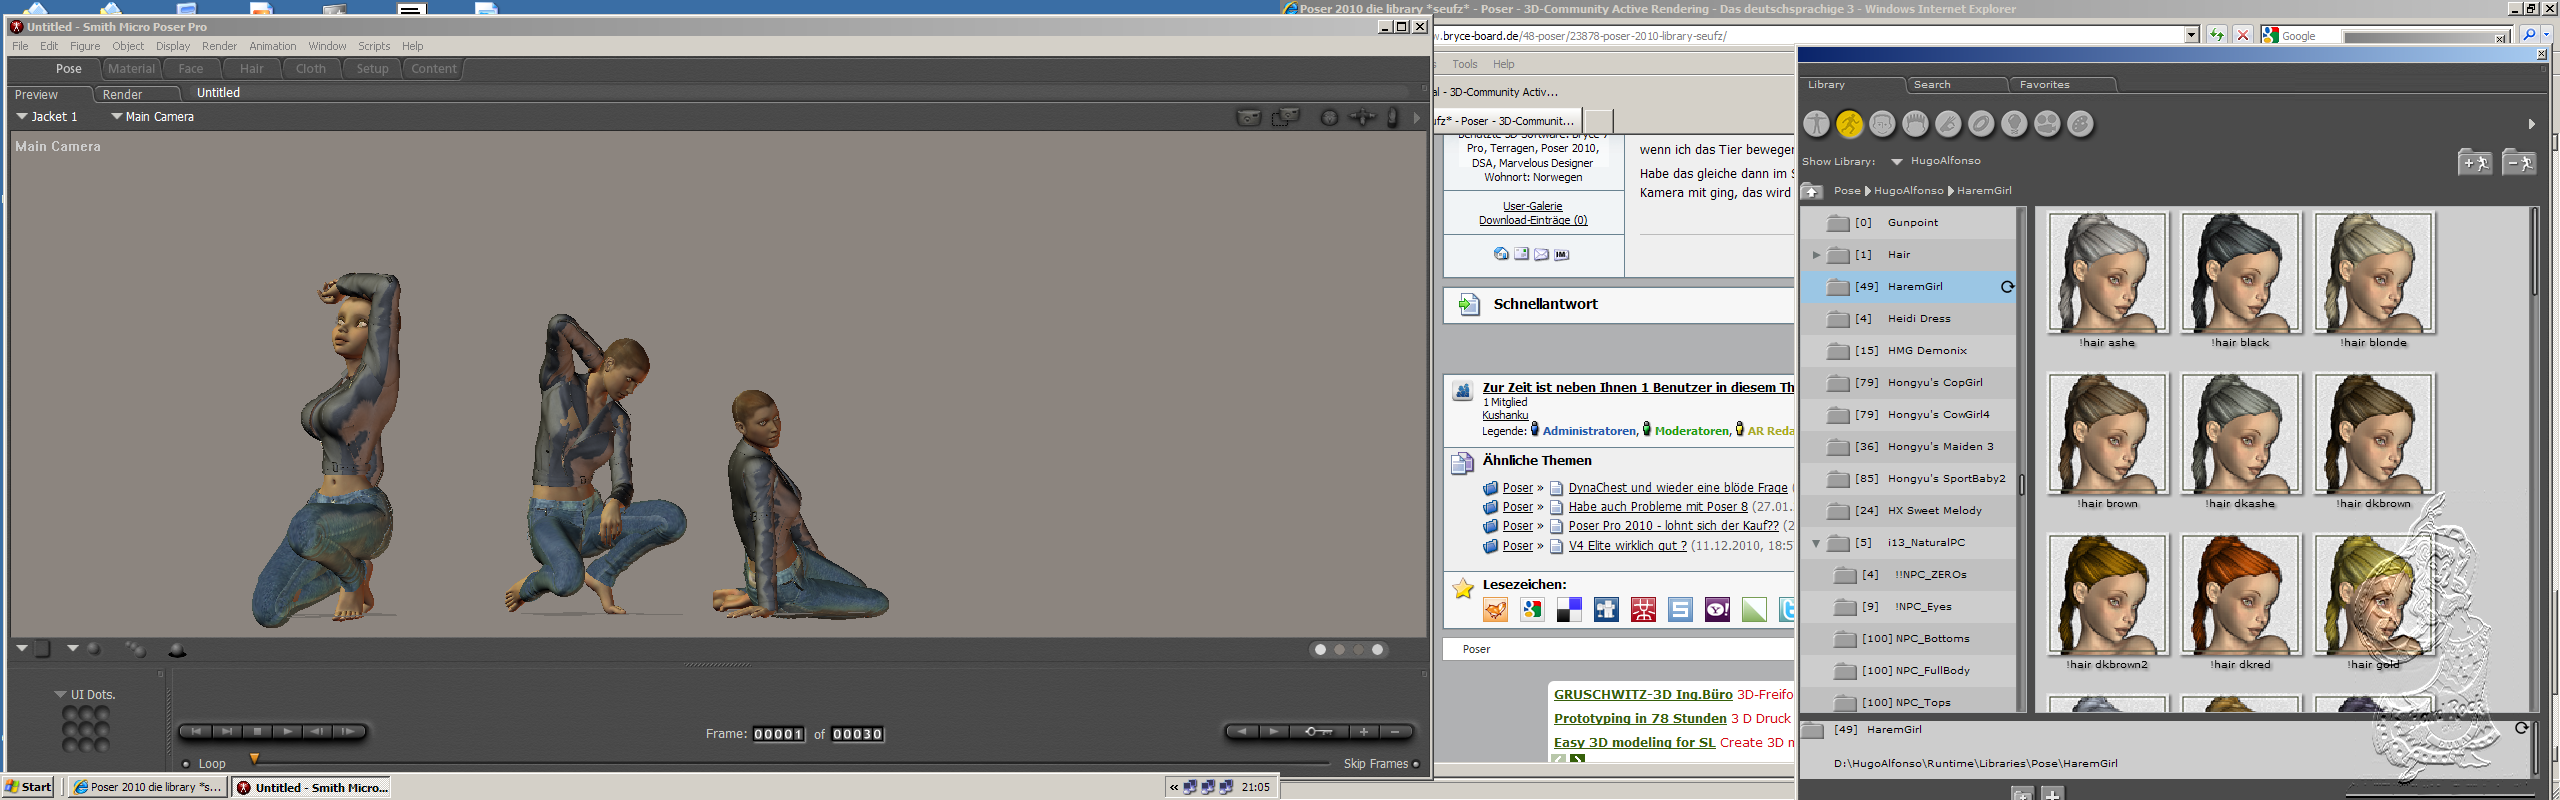Image resolution: width=2560 pixels, height=800 pixels.
Task: Click the Google bookmark icon in browser
Action: [x=1532, y=610]
